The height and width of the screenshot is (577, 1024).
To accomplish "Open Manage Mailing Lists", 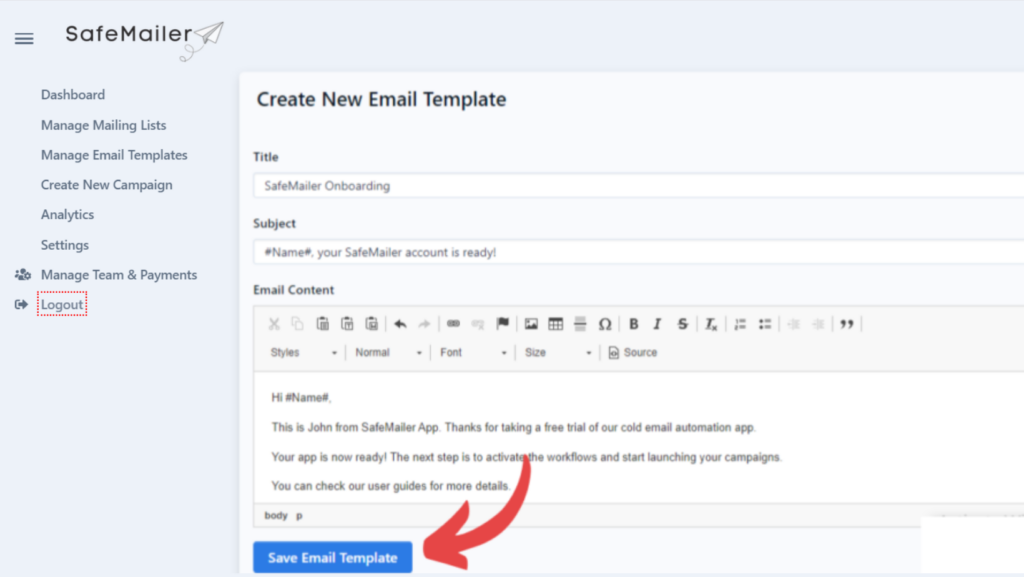I will pyautogui.click(x=103, y=125).
